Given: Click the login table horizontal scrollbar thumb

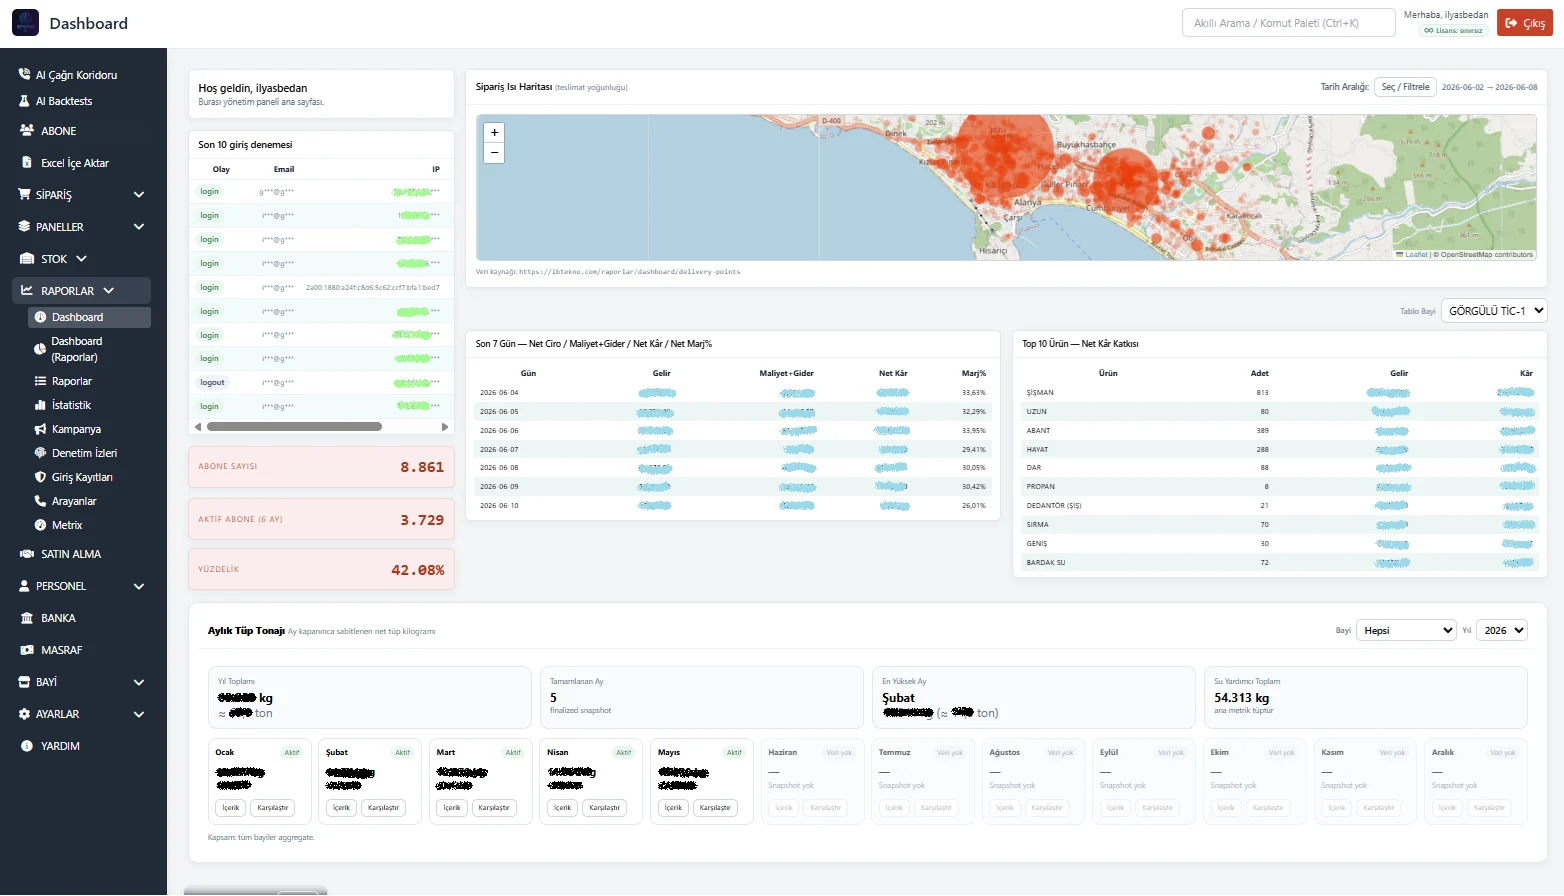Looking at the screenshot, I should [294, 426].
